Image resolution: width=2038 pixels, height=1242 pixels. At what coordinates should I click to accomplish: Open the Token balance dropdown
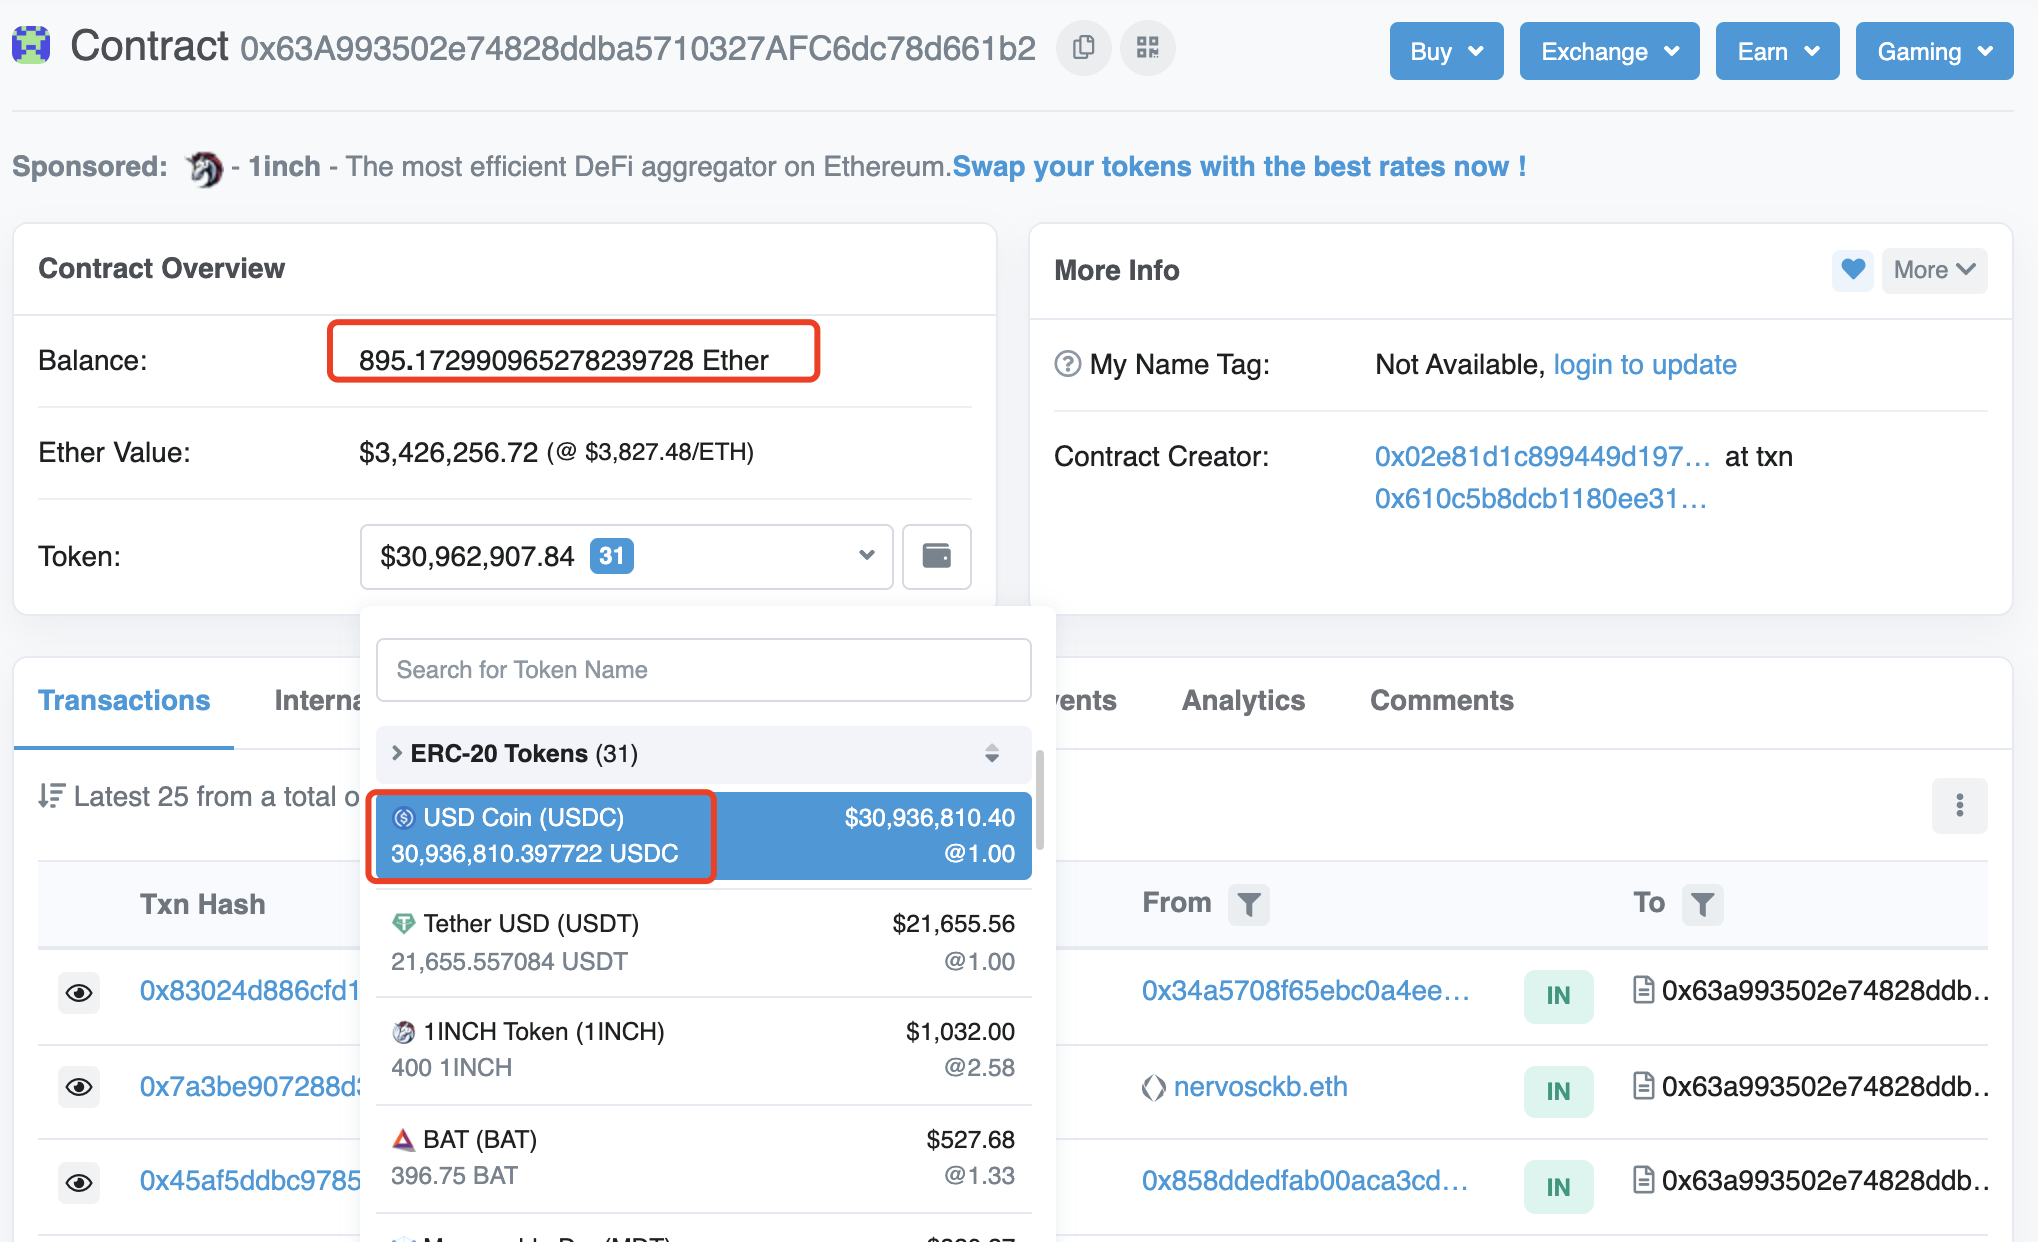point(626,556)
